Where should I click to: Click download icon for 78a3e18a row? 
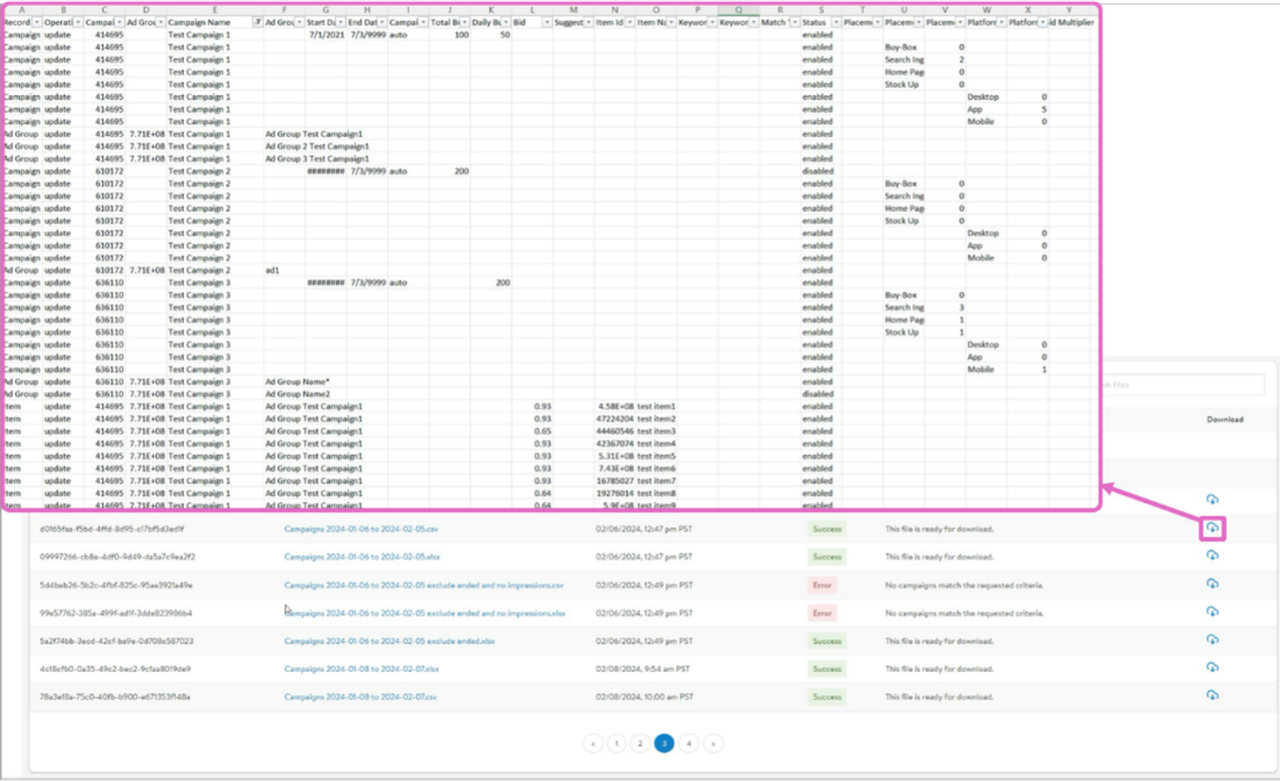coord(1212,696)
